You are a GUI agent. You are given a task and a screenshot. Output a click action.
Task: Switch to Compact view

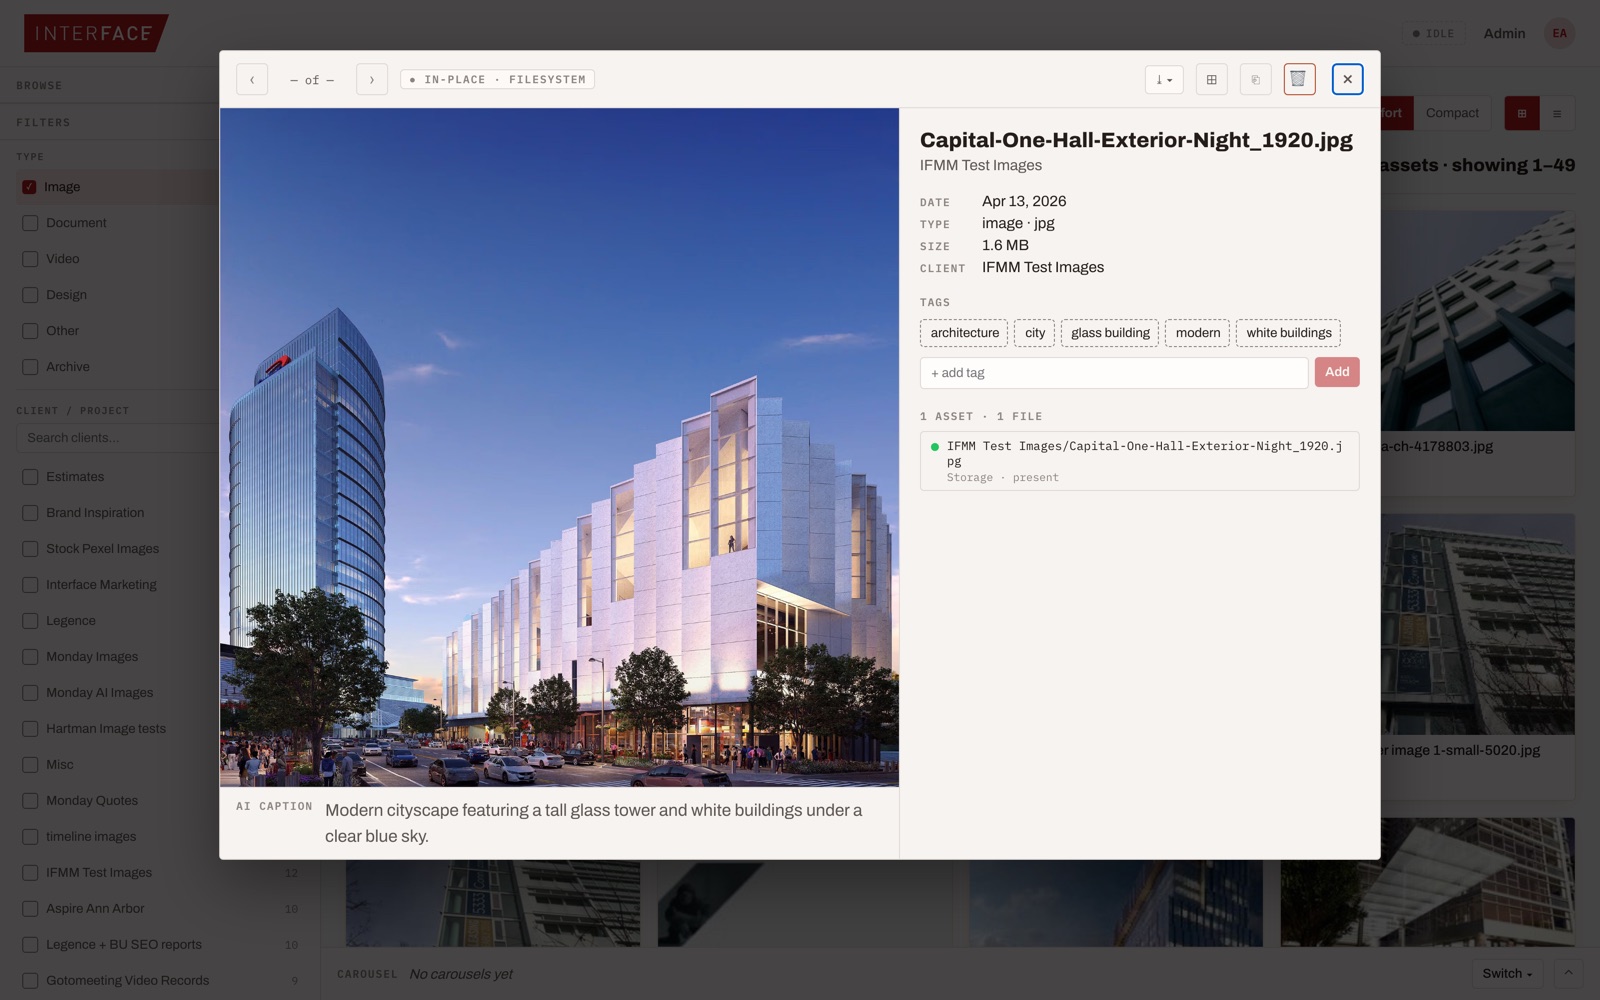1452,113
